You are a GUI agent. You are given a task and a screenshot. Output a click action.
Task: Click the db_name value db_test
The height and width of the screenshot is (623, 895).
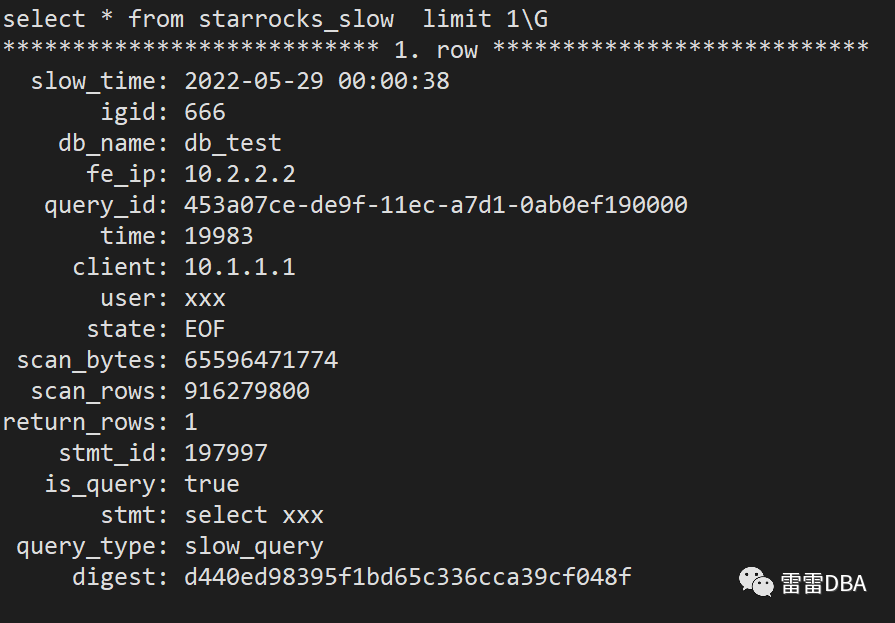233,143
